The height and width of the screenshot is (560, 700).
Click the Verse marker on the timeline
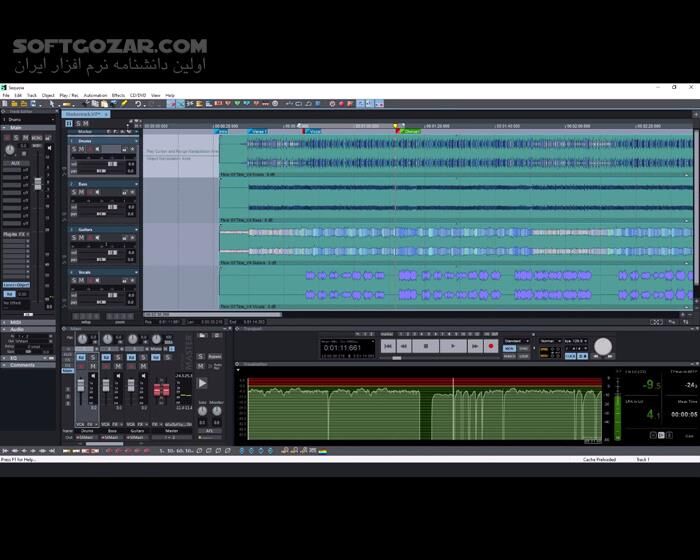[x=258, y=131]
